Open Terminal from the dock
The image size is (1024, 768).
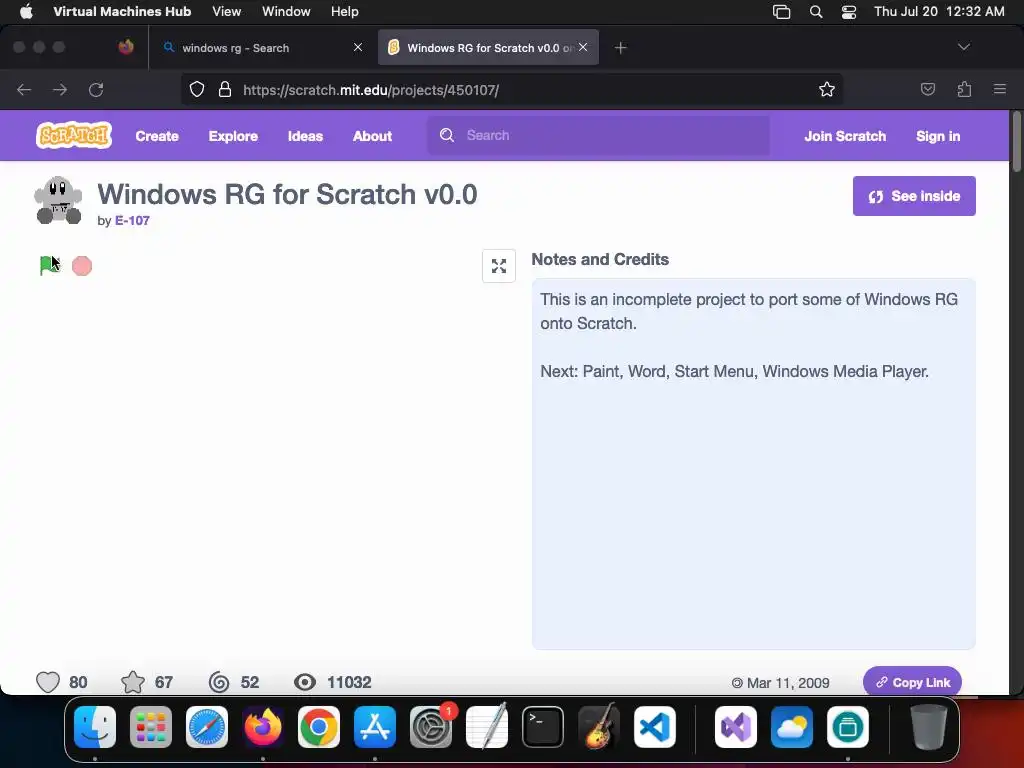click(543, 727)
